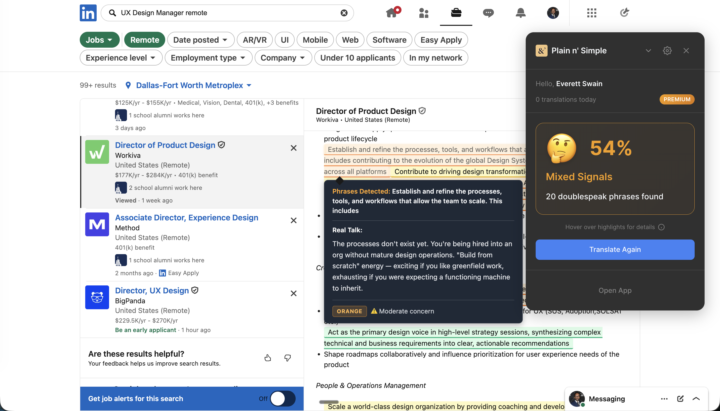This screenshot has height=411, width=720.
Task: Open Messaging chat bubble icon
Action: (488, 13)
